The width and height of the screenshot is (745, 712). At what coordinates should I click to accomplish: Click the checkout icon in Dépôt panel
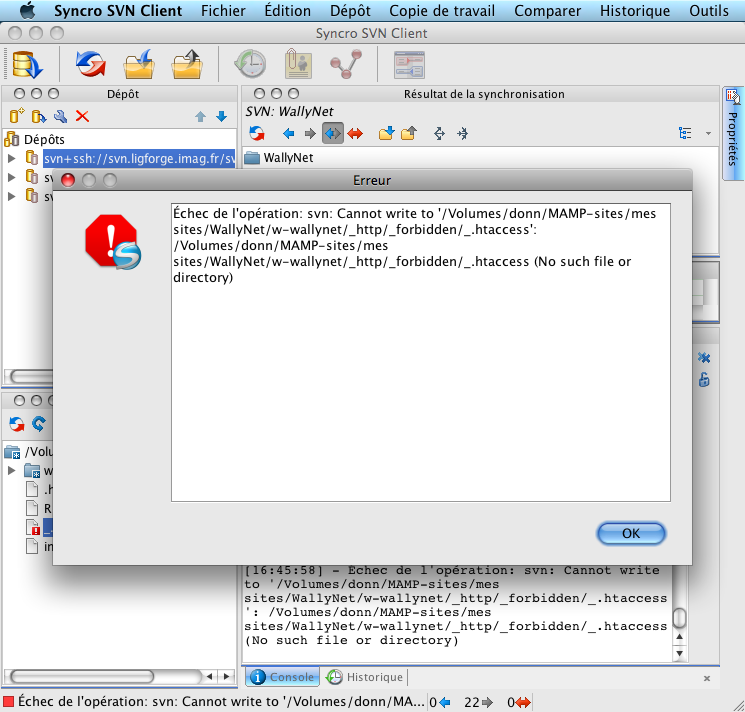point(38,116)
